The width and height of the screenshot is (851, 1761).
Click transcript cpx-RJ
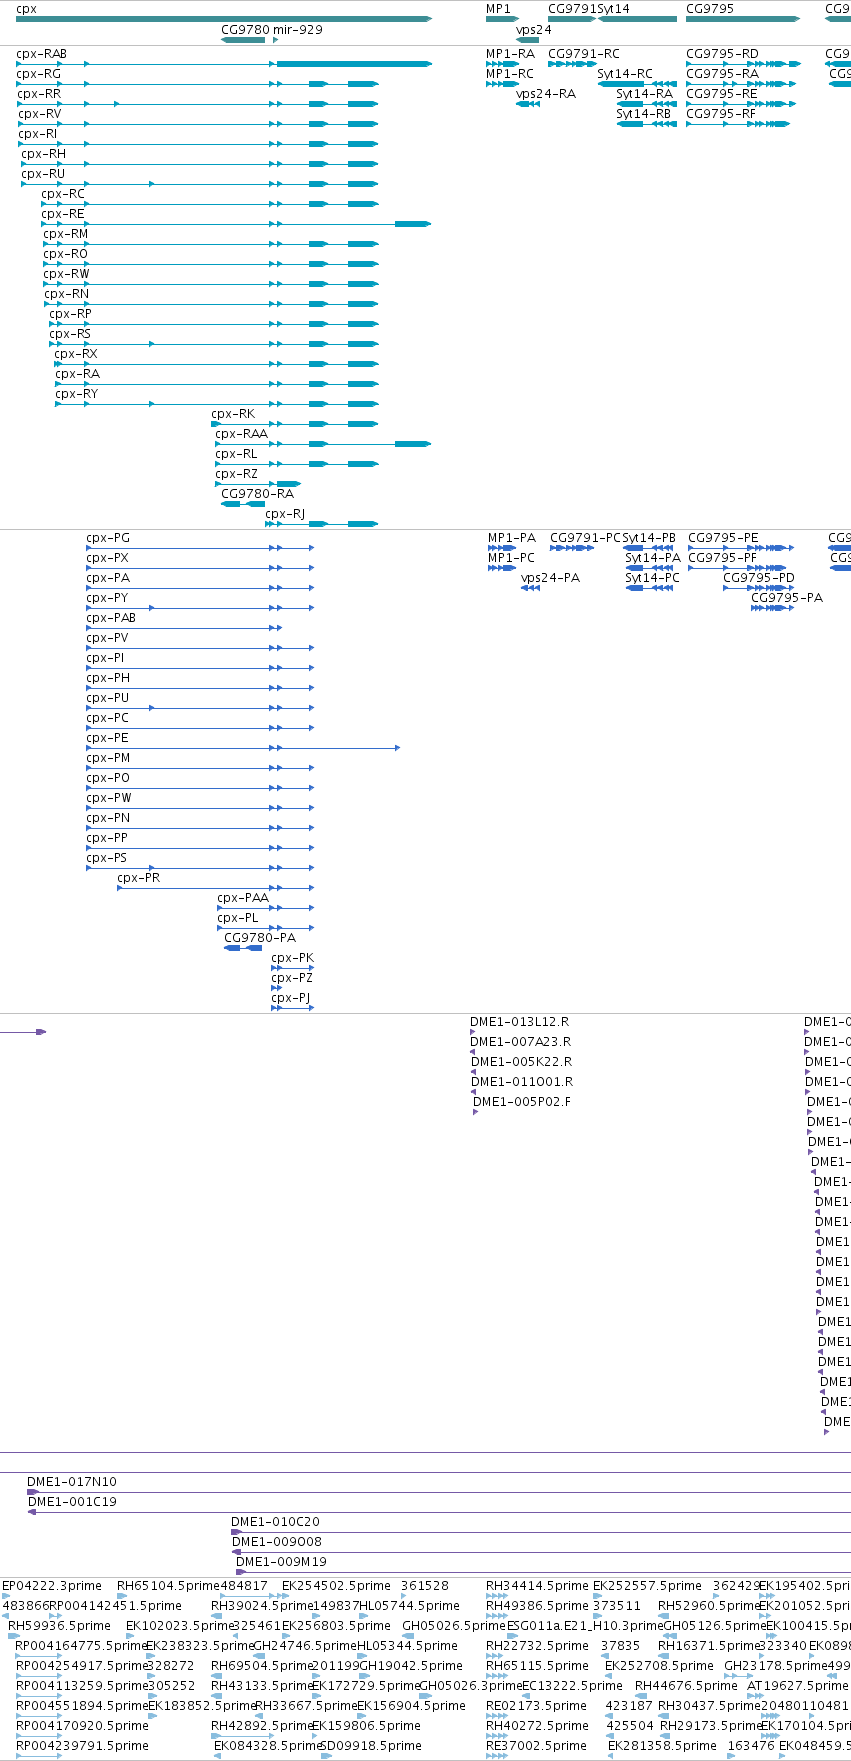[x=285, y=514]
